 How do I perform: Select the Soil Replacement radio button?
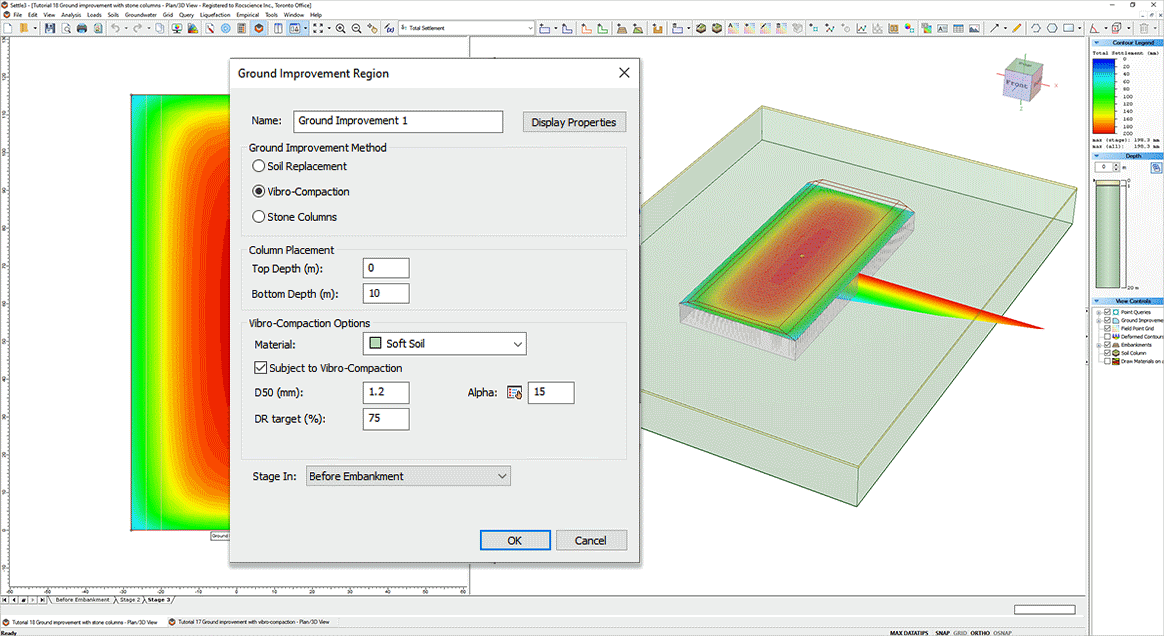258,166
